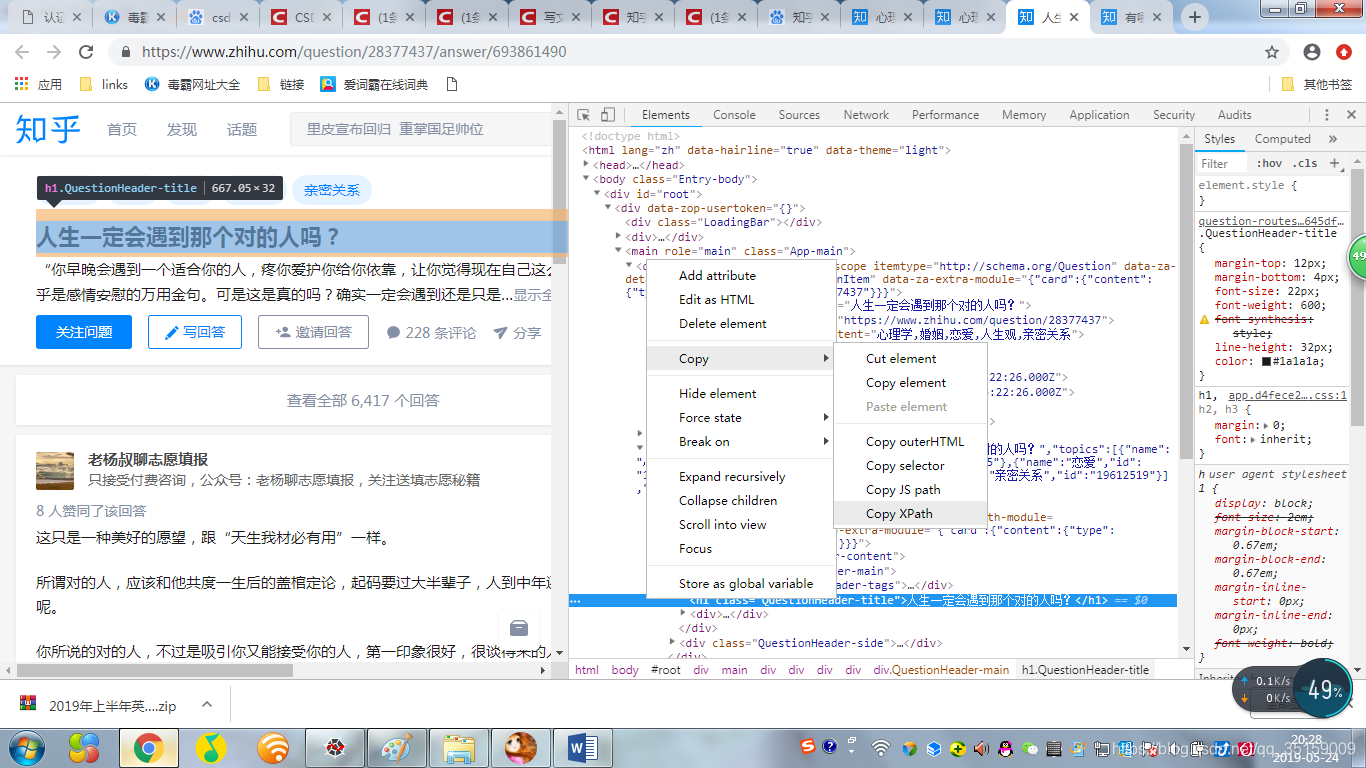Image resolution: width=1366 pixels, height=768 pixels.
Task: Click the 分享 share button
Action: [x=517, y=333]
